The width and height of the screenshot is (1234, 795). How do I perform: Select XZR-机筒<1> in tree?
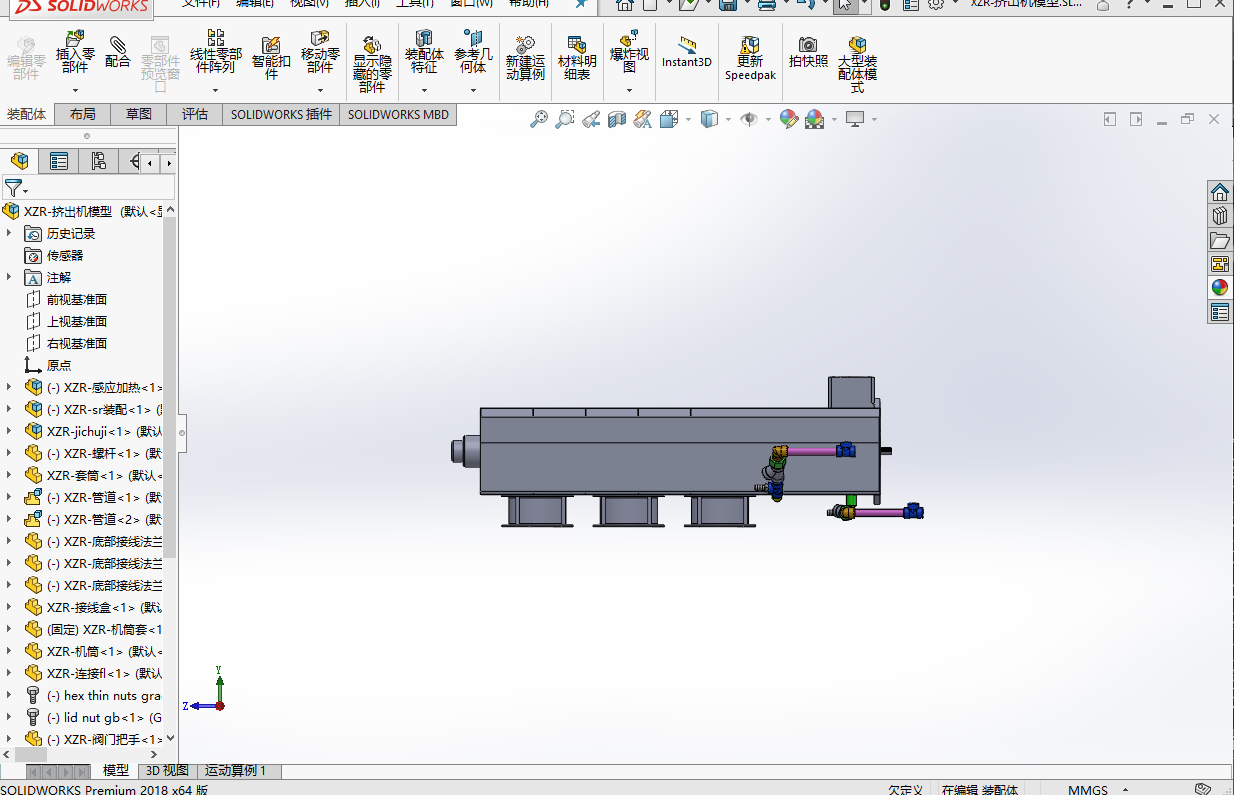[x=104, y=651]
